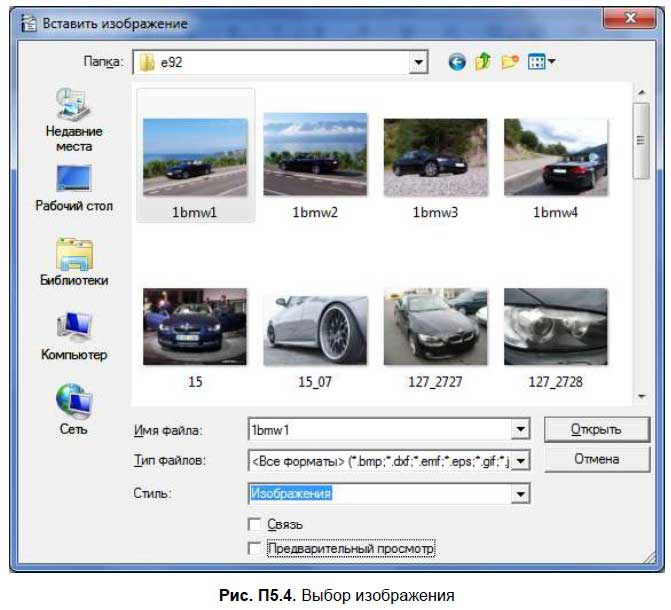This screenshot has width=671, height=610.
Task: Click the Отмена button
Action: (597, 459)
